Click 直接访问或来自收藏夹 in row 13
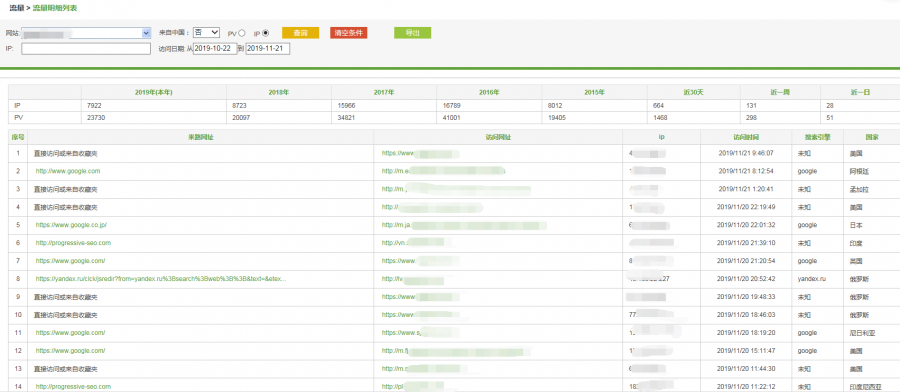 point(65,369)
